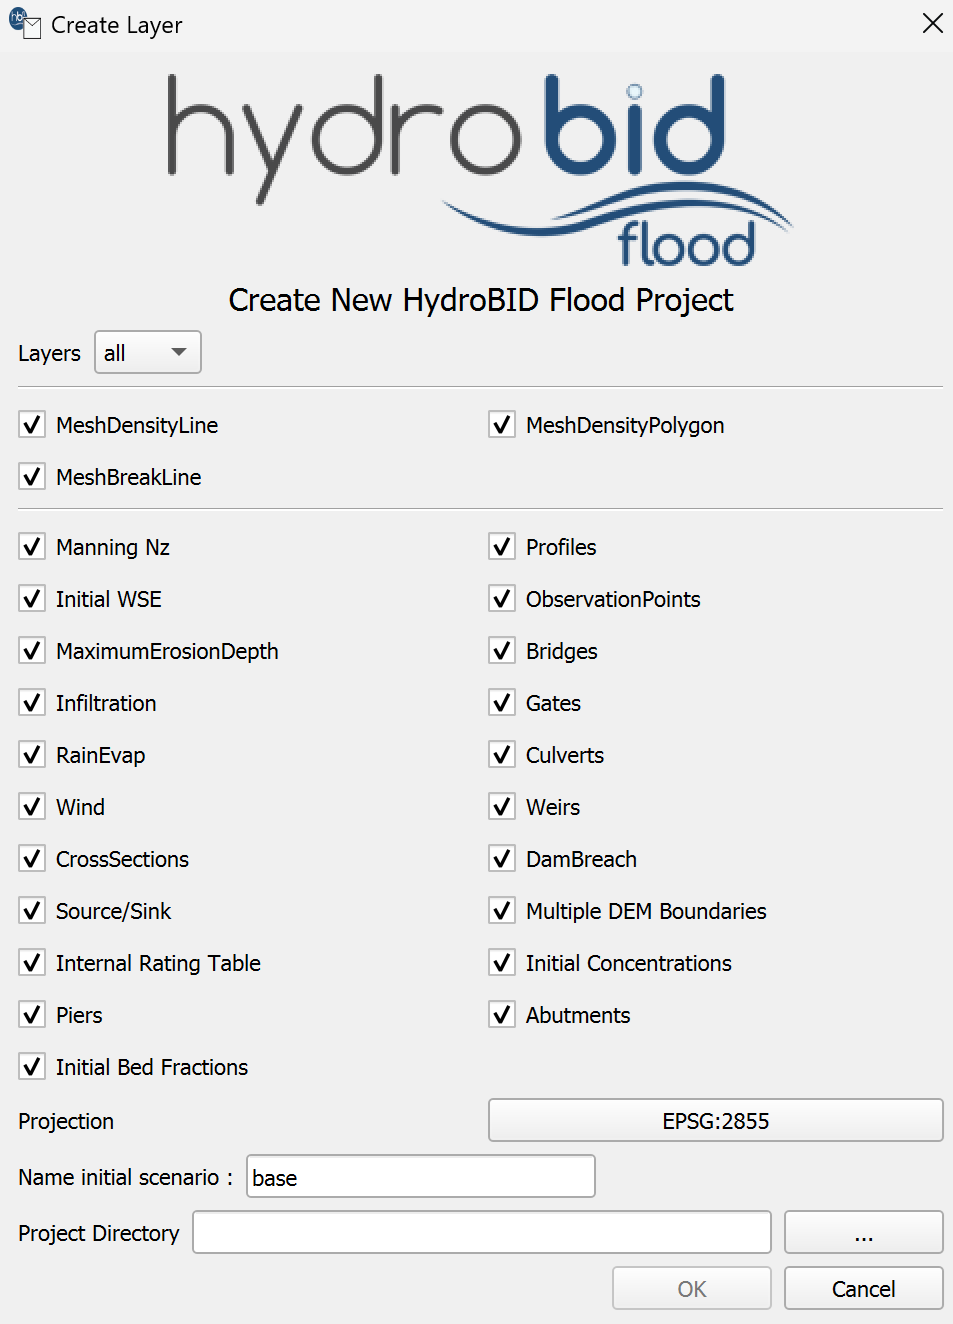Browse for project directory with ellipsis button

[863, 1233]
